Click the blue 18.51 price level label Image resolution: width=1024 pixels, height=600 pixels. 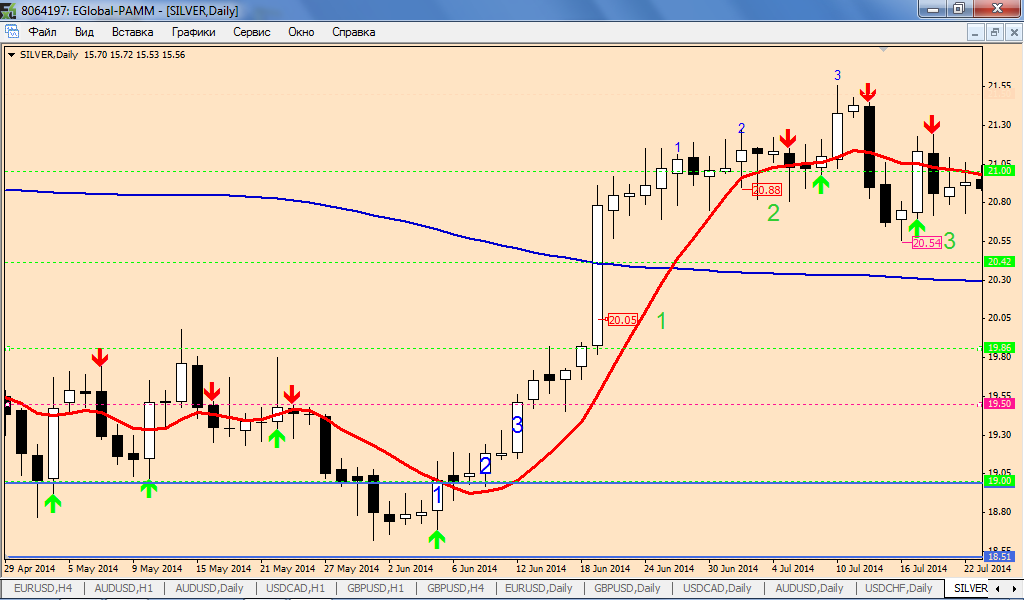[1000, 557]
